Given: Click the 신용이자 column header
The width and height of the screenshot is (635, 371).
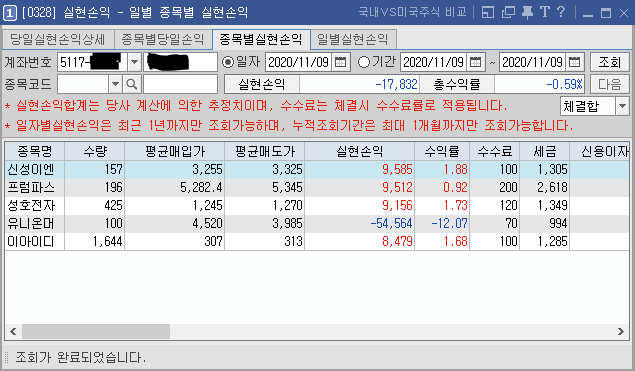Looking at the screenshot, I should [600, 151].
